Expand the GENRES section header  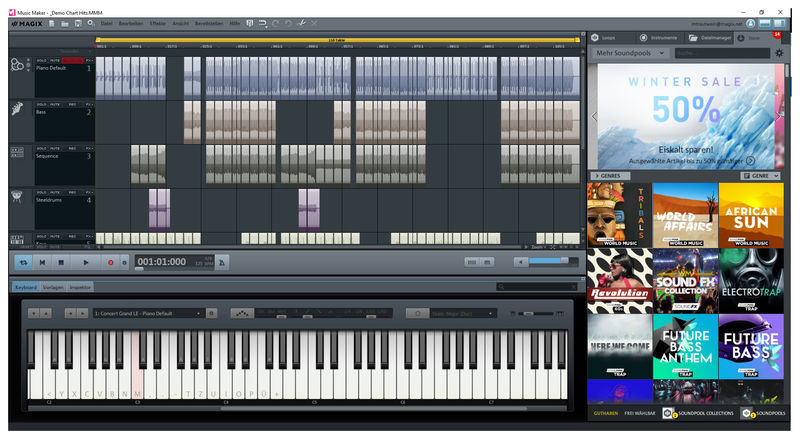(x=611, y=176)
